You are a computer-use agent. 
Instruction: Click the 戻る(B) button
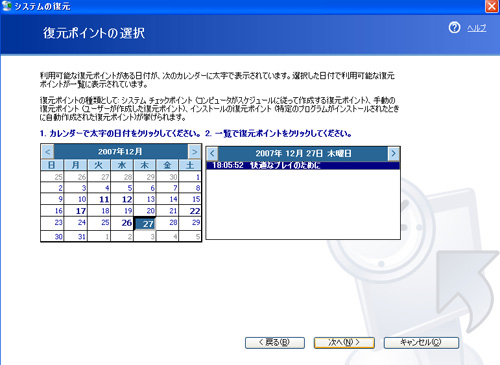point(275,343)
